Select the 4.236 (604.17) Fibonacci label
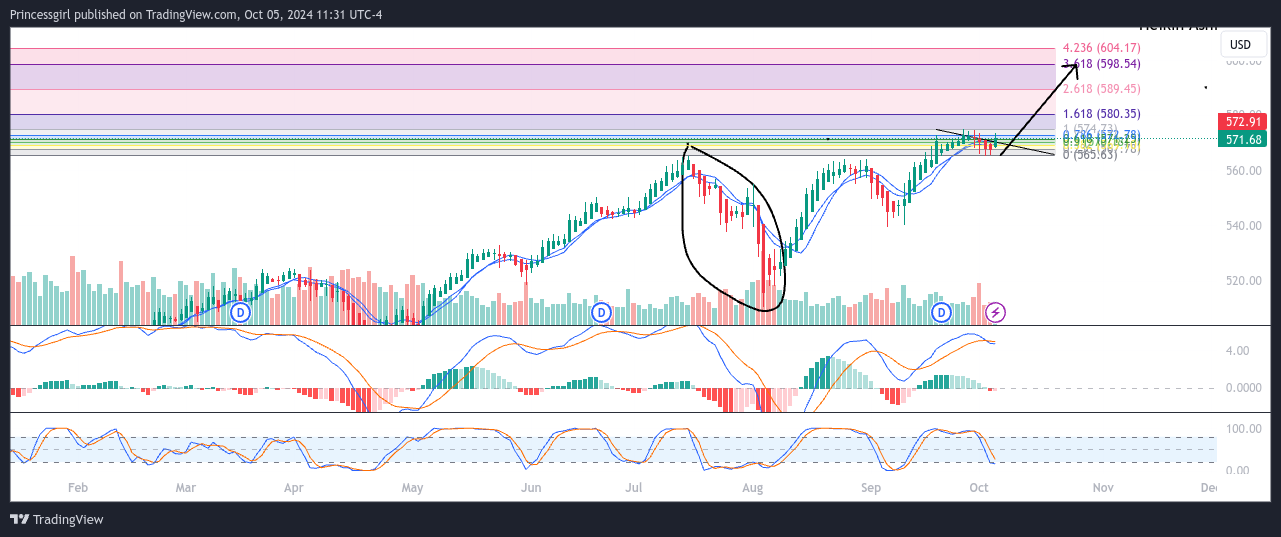Viewport: 1281px width, 537px height. point(1101,48)
